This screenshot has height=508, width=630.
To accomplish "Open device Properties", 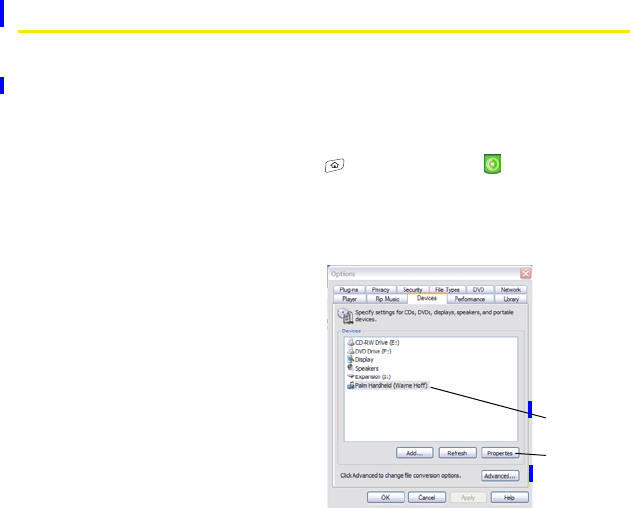I will click(500, 453).
